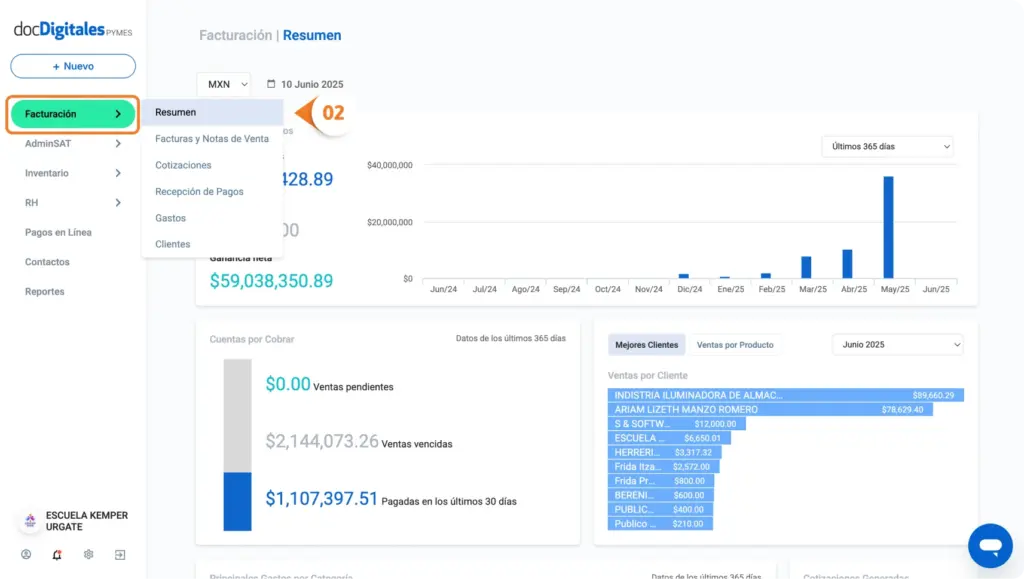Click the Escuela Kemper Urgate company avatar
The height and width of the screenshot is (579, 1024).
tap(30, 521)
